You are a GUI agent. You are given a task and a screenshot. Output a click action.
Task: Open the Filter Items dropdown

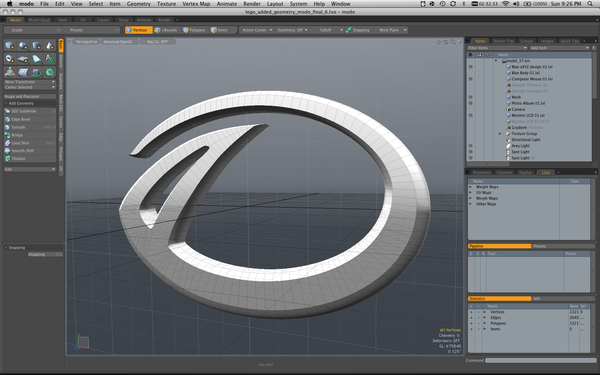pos(497,48)
